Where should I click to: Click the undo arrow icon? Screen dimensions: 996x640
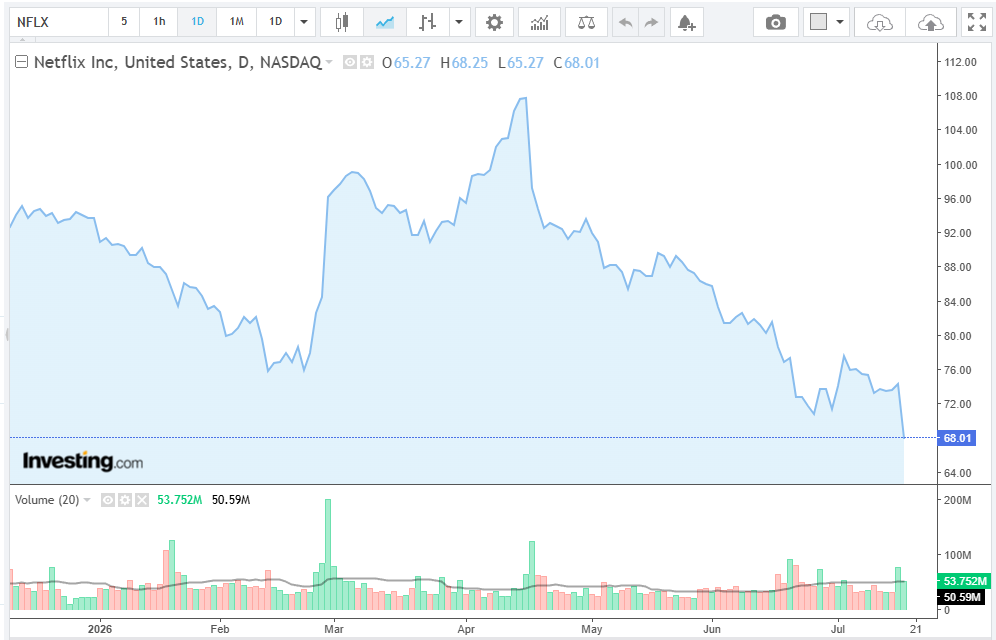pos(626,23)
